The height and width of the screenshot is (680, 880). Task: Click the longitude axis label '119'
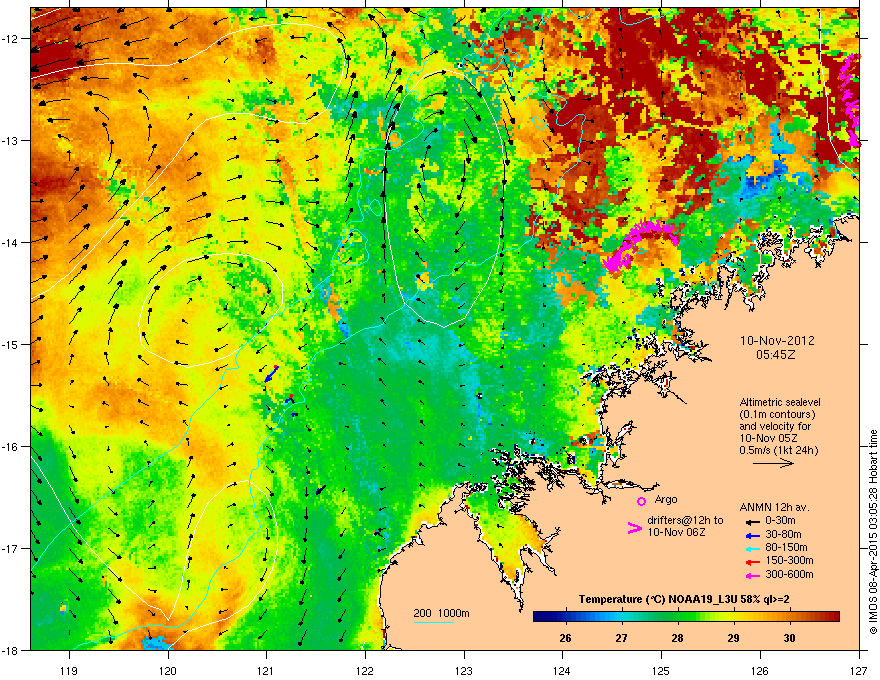(x=69, y=670)
